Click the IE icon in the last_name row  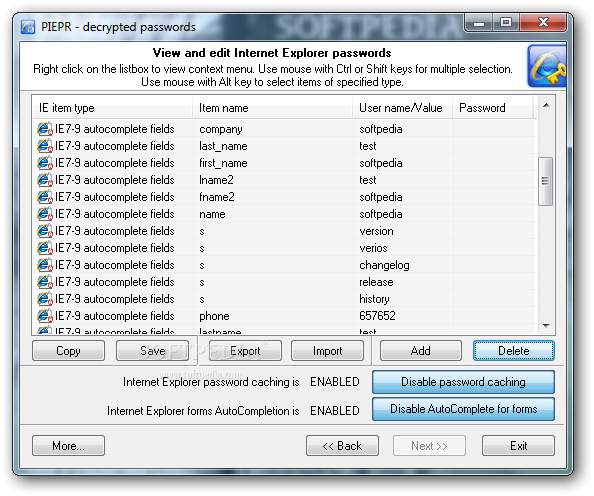[45, 146]
